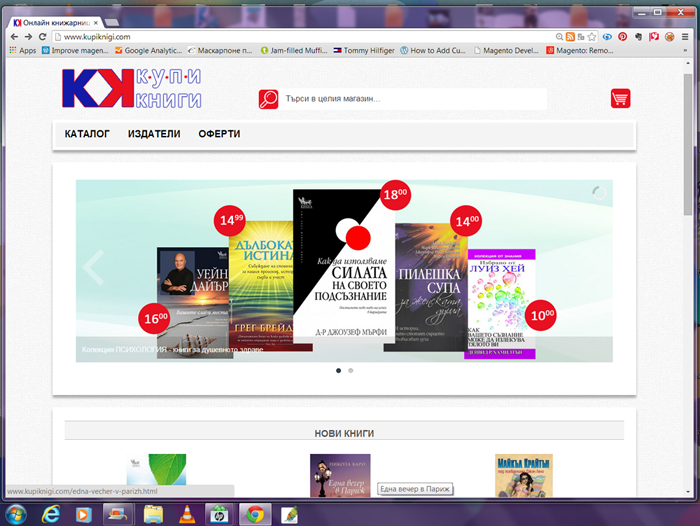700x526 pixels.
Task: Open the ИЗДАТЕЛИ menu
Action: tap(154, 134)
